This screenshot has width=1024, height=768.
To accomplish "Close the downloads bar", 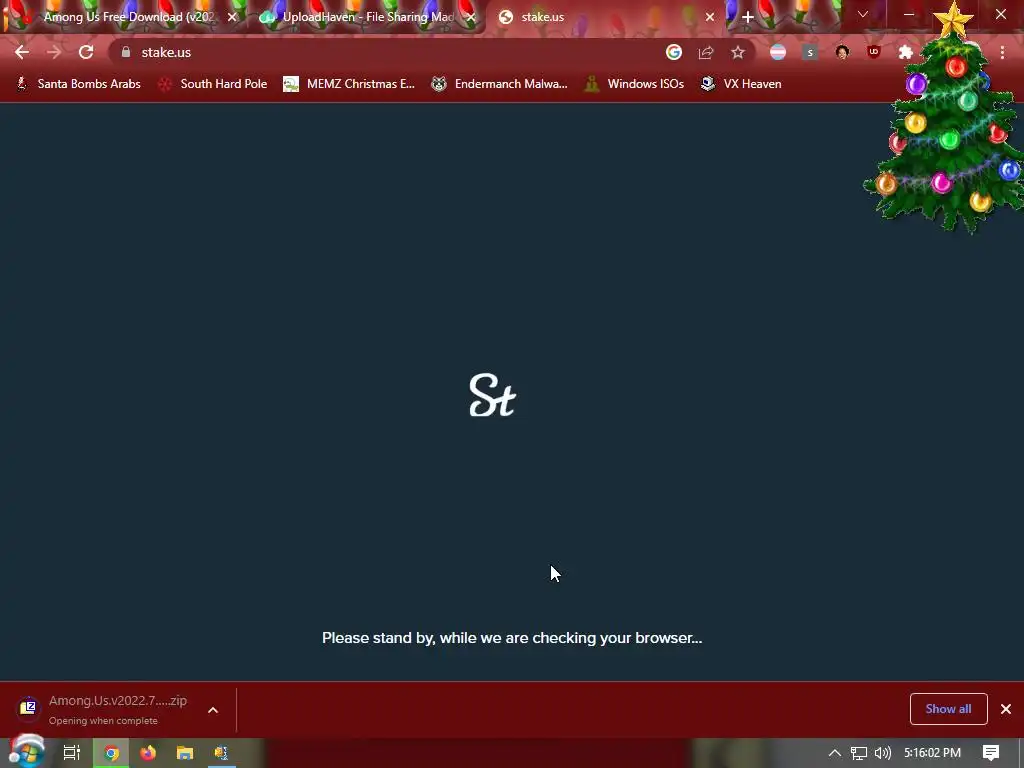I will 1006,709.
